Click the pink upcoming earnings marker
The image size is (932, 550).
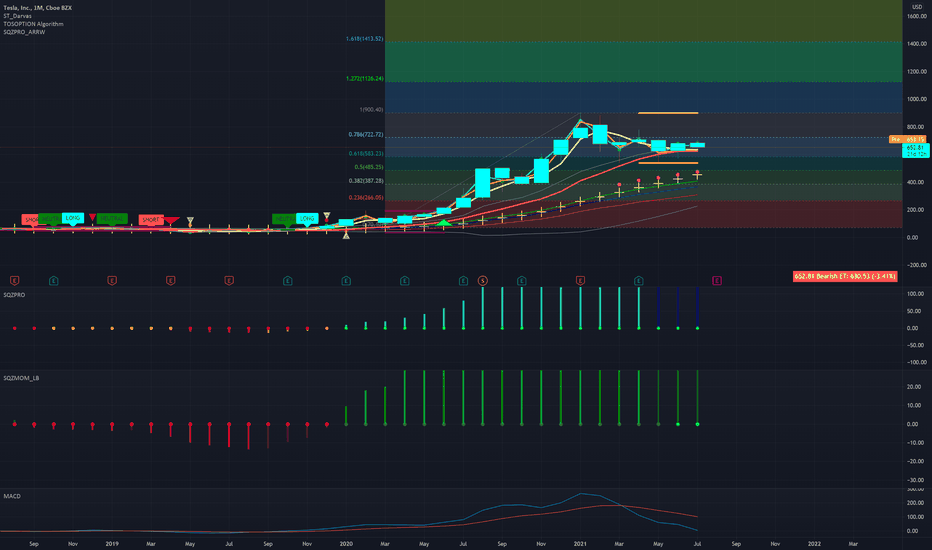click(x=717, y=281)
